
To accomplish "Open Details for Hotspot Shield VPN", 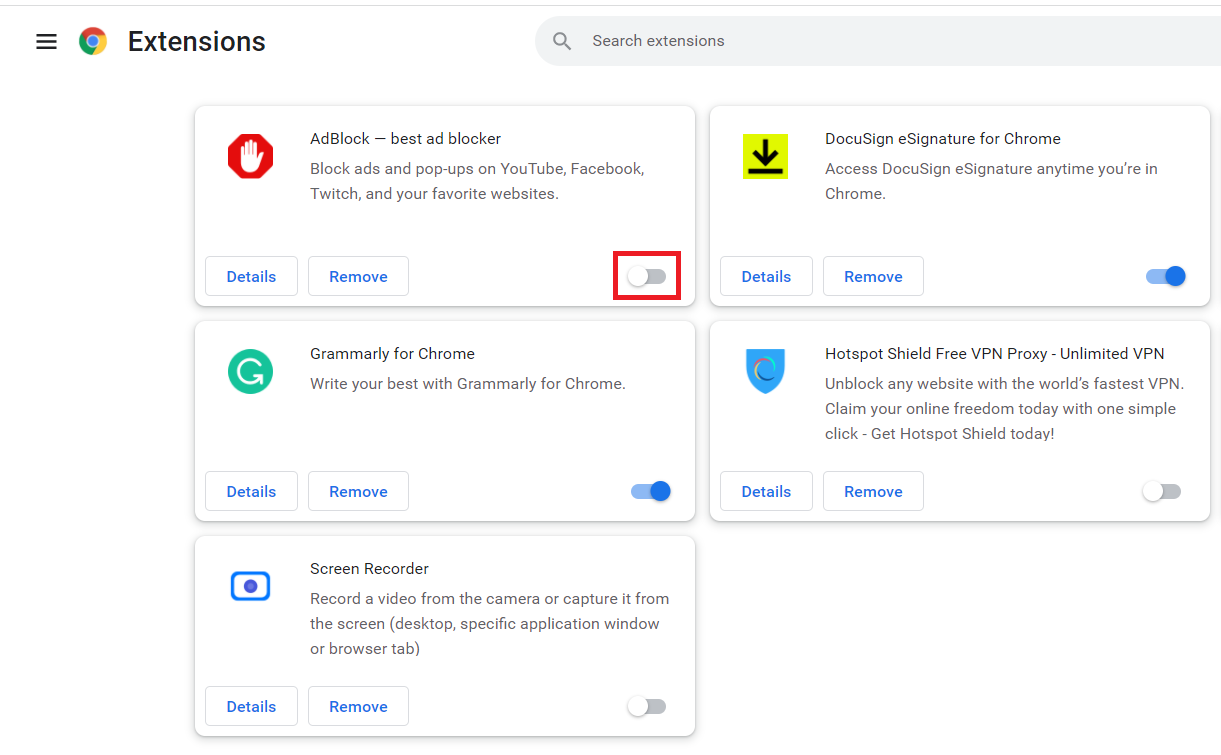I will pyautogui.click(x=766, y=491).
